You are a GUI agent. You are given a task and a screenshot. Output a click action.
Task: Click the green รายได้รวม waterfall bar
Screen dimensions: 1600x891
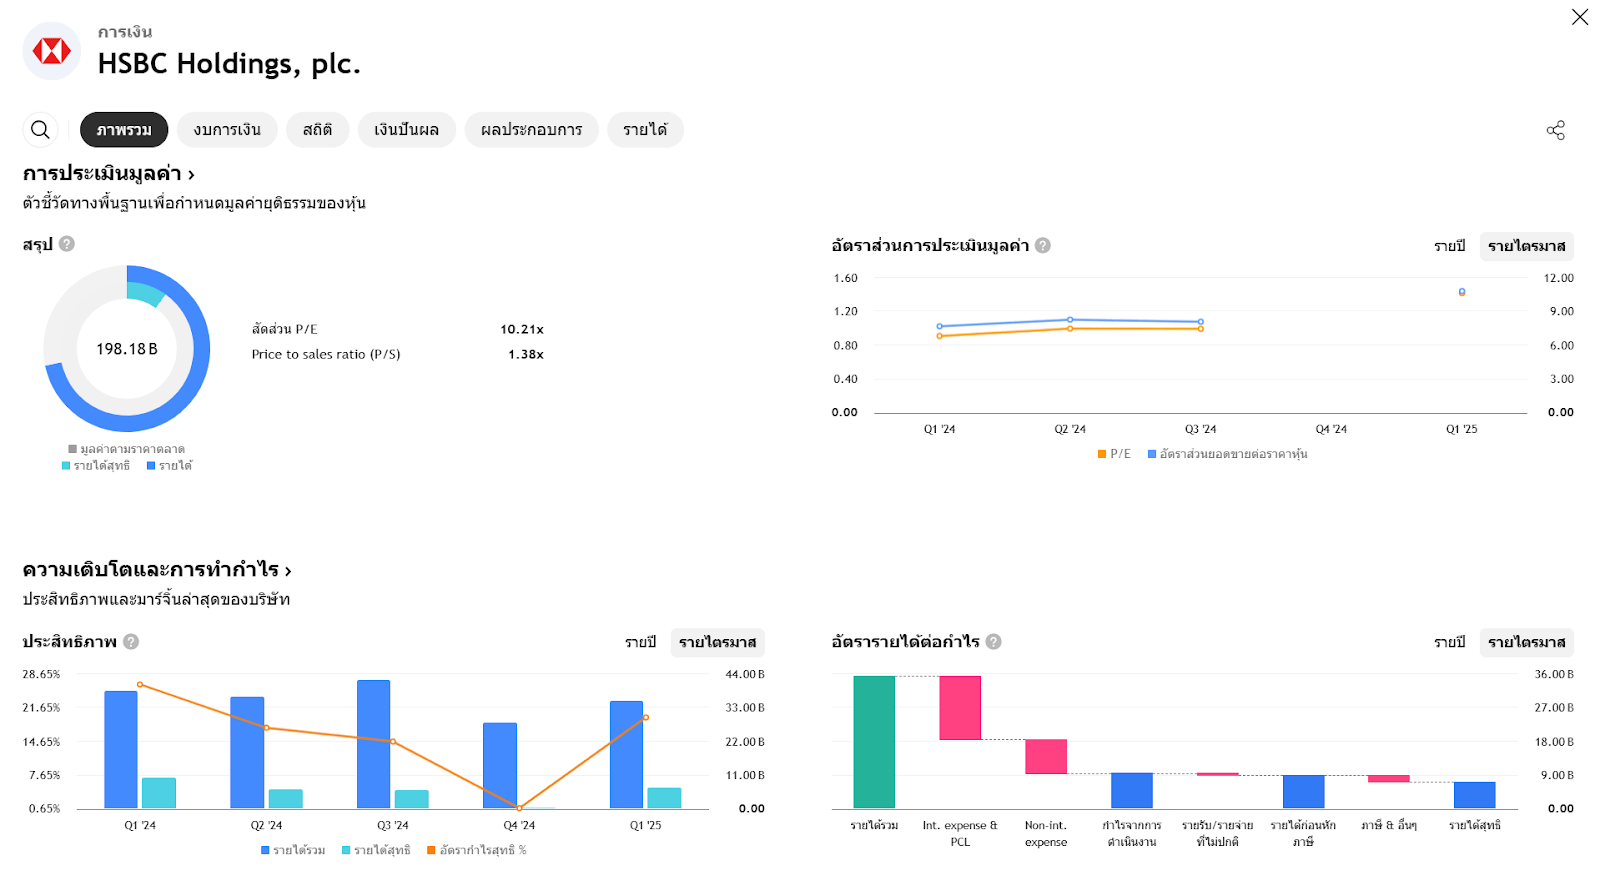pyautogui.click(x=874, y=742)
